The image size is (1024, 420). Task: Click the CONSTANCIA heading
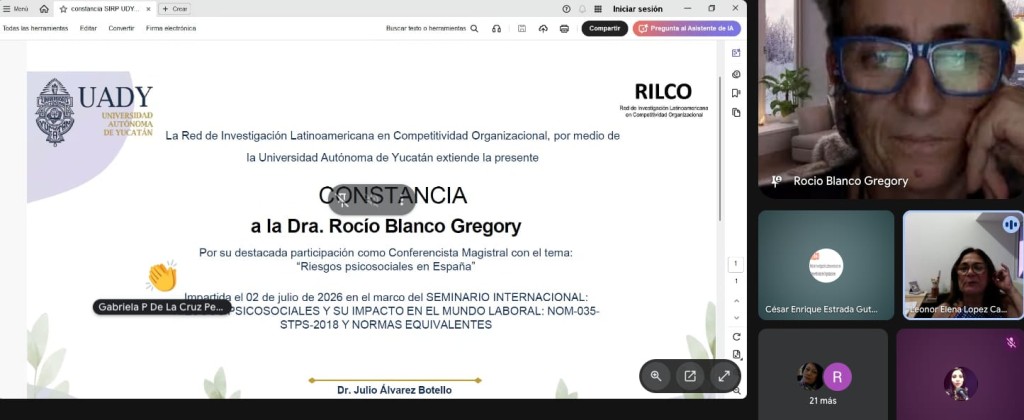[392, 195]
